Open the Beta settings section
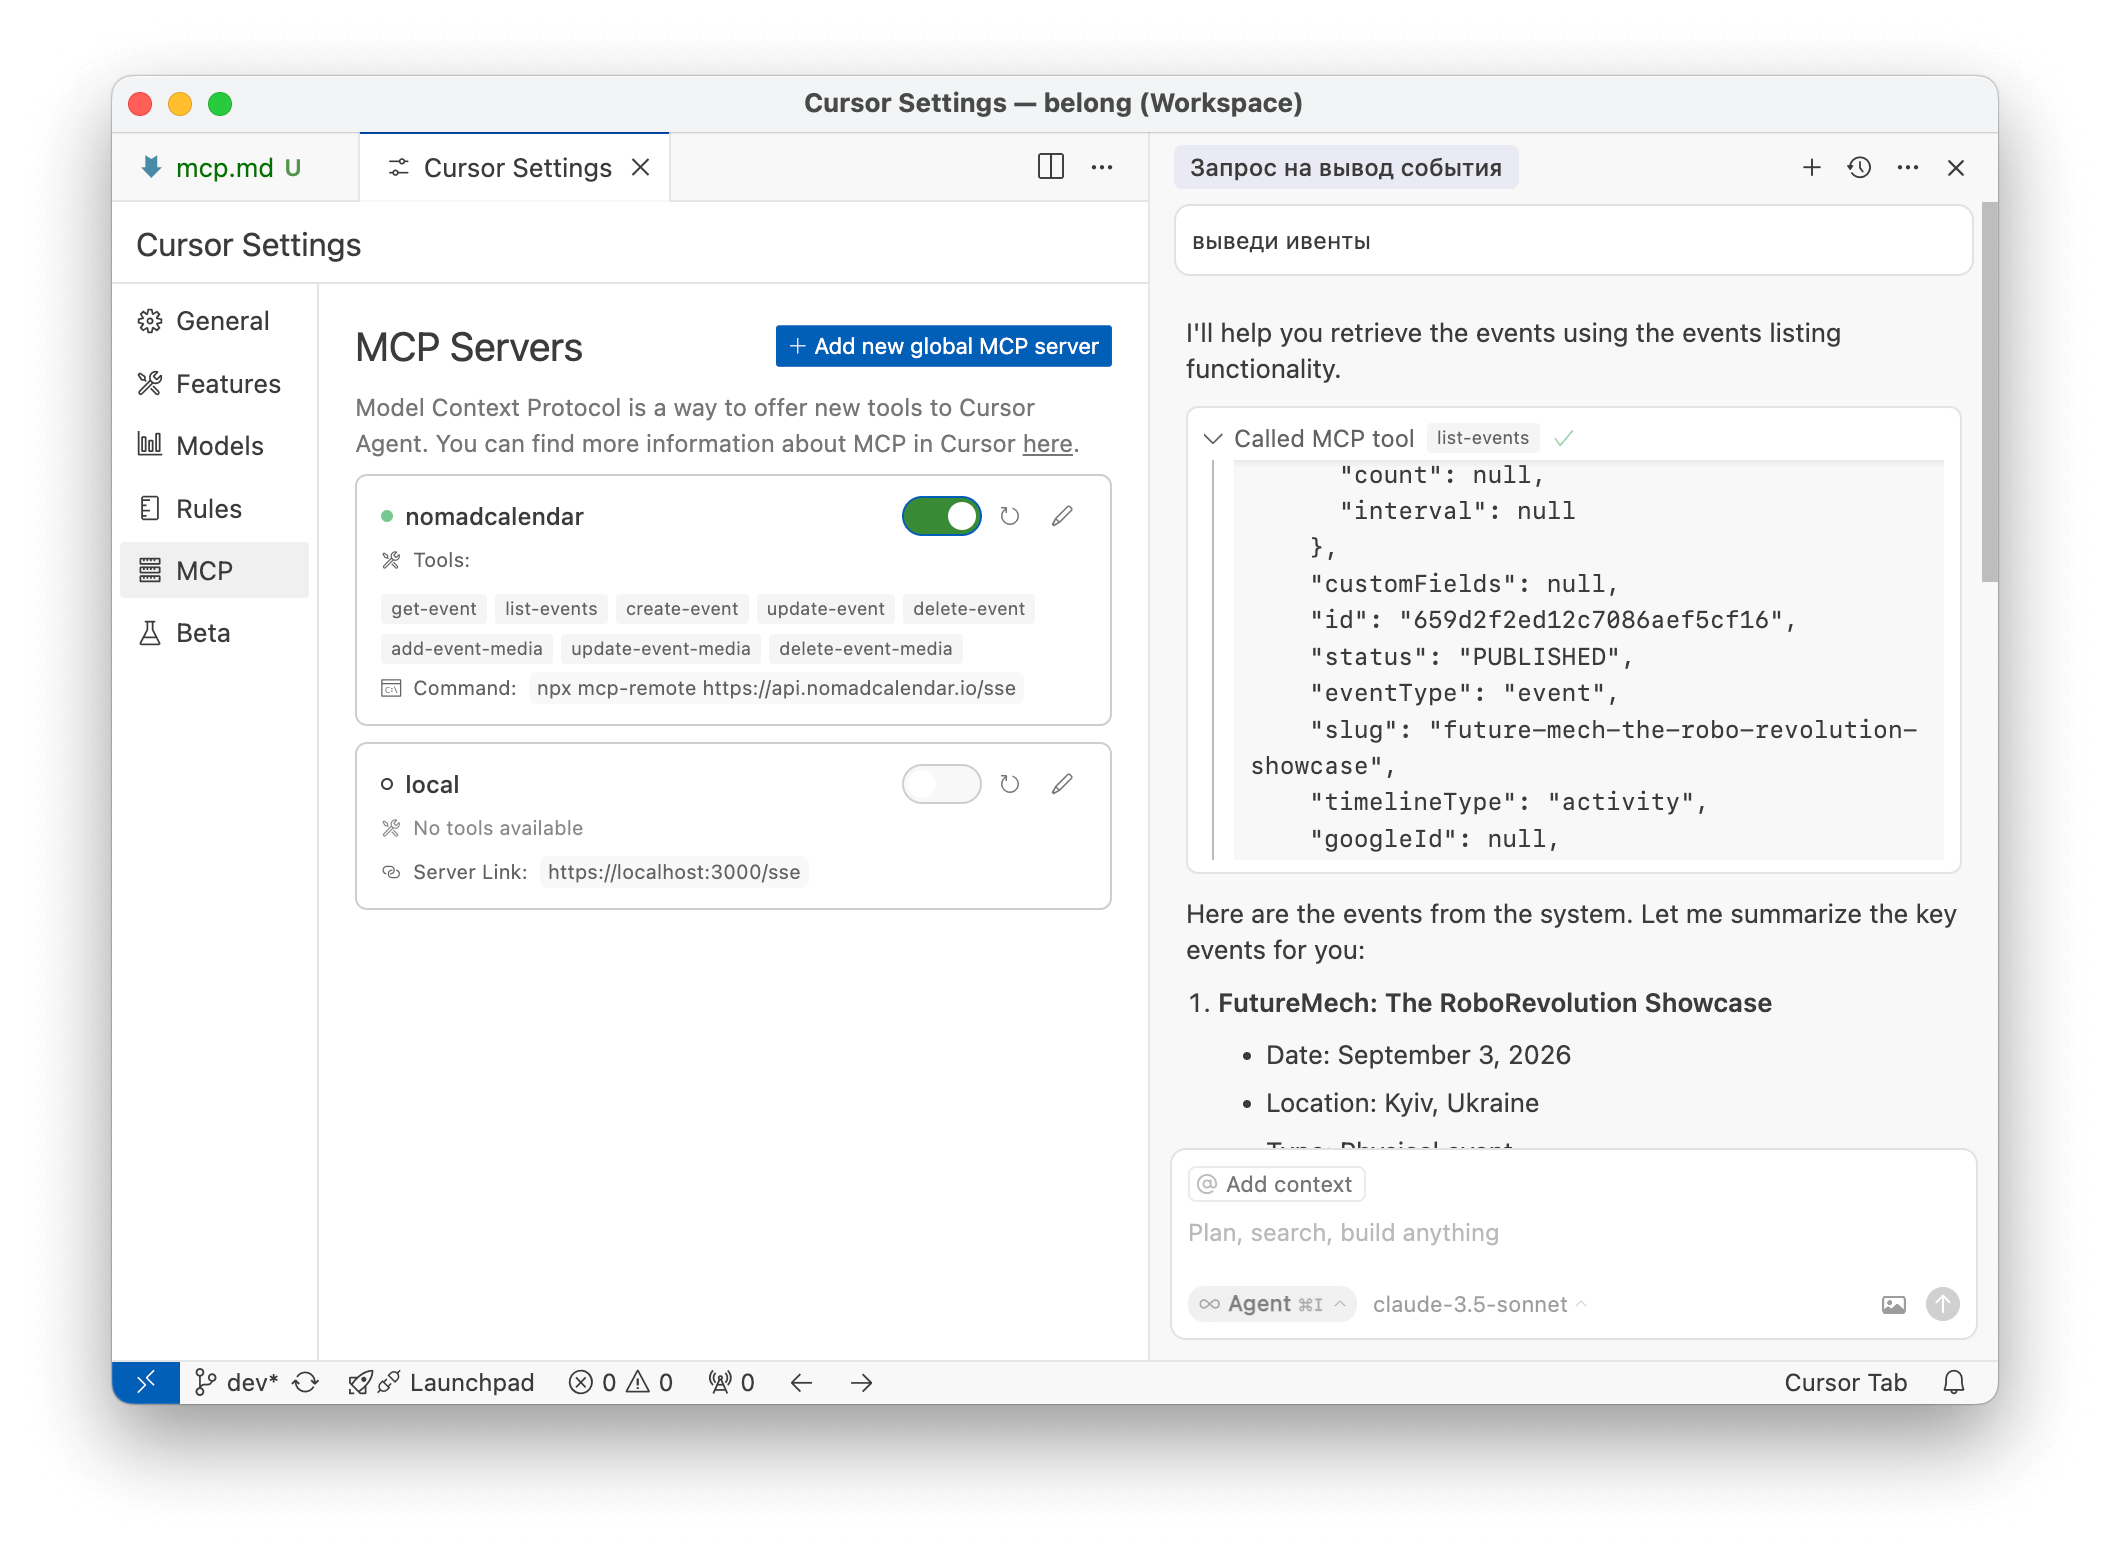2110x1552 pixels. (x=214, y=633)
